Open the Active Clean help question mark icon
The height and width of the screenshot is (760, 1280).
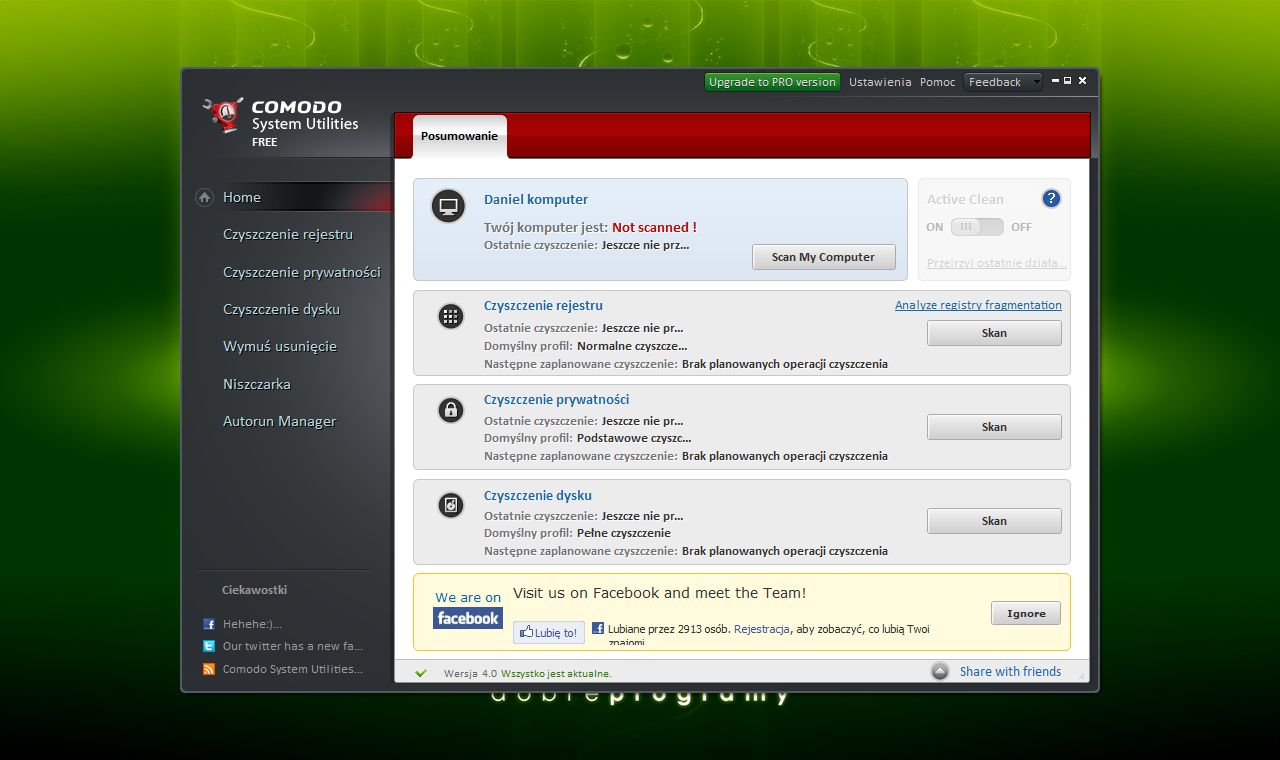[1051, 198]
